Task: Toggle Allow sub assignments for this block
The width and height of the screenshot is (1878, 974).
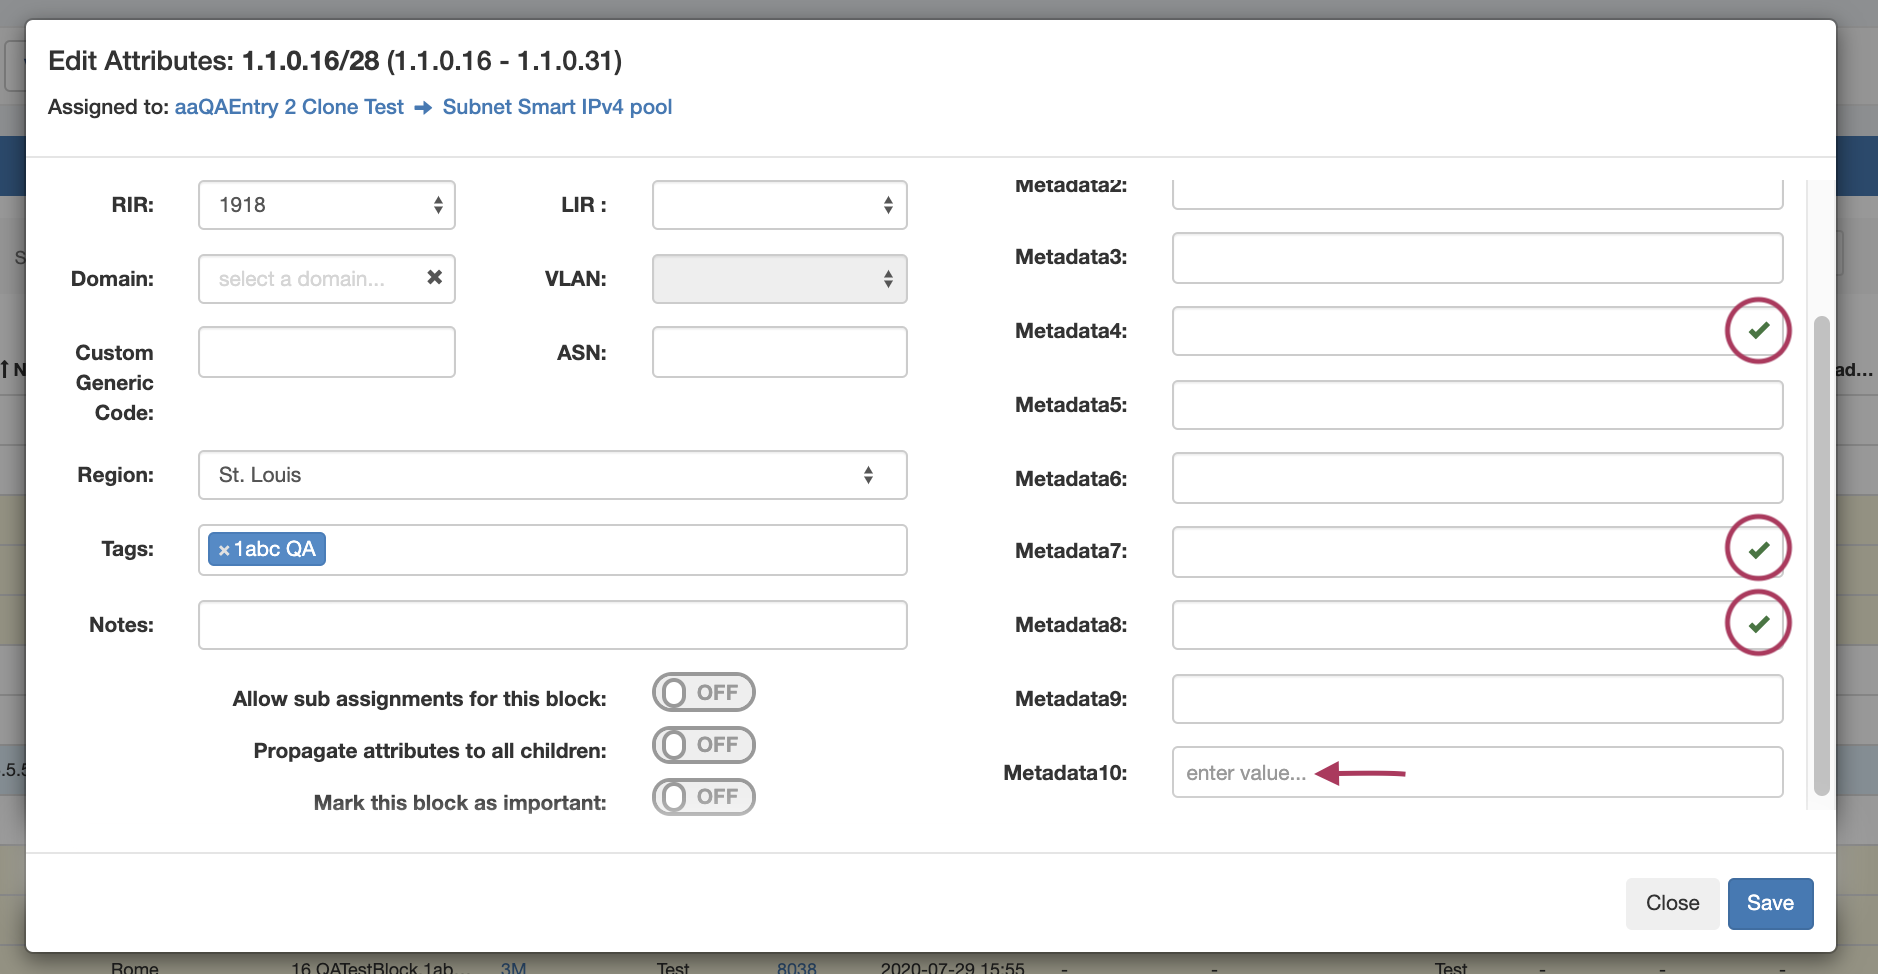Action: [x=703, y=692]
